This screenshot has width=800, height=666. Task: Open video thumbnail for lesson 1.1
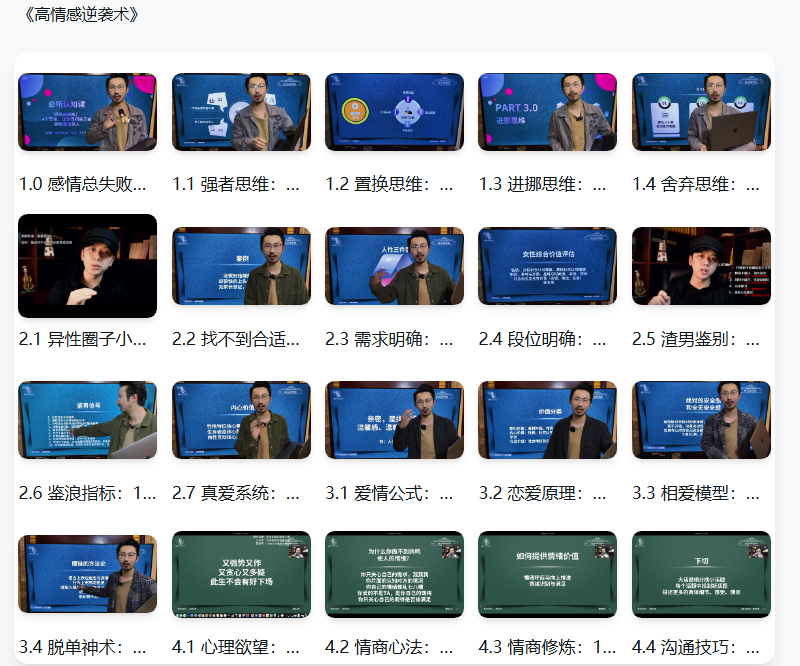pyautogui.click(x=241, y=112)
